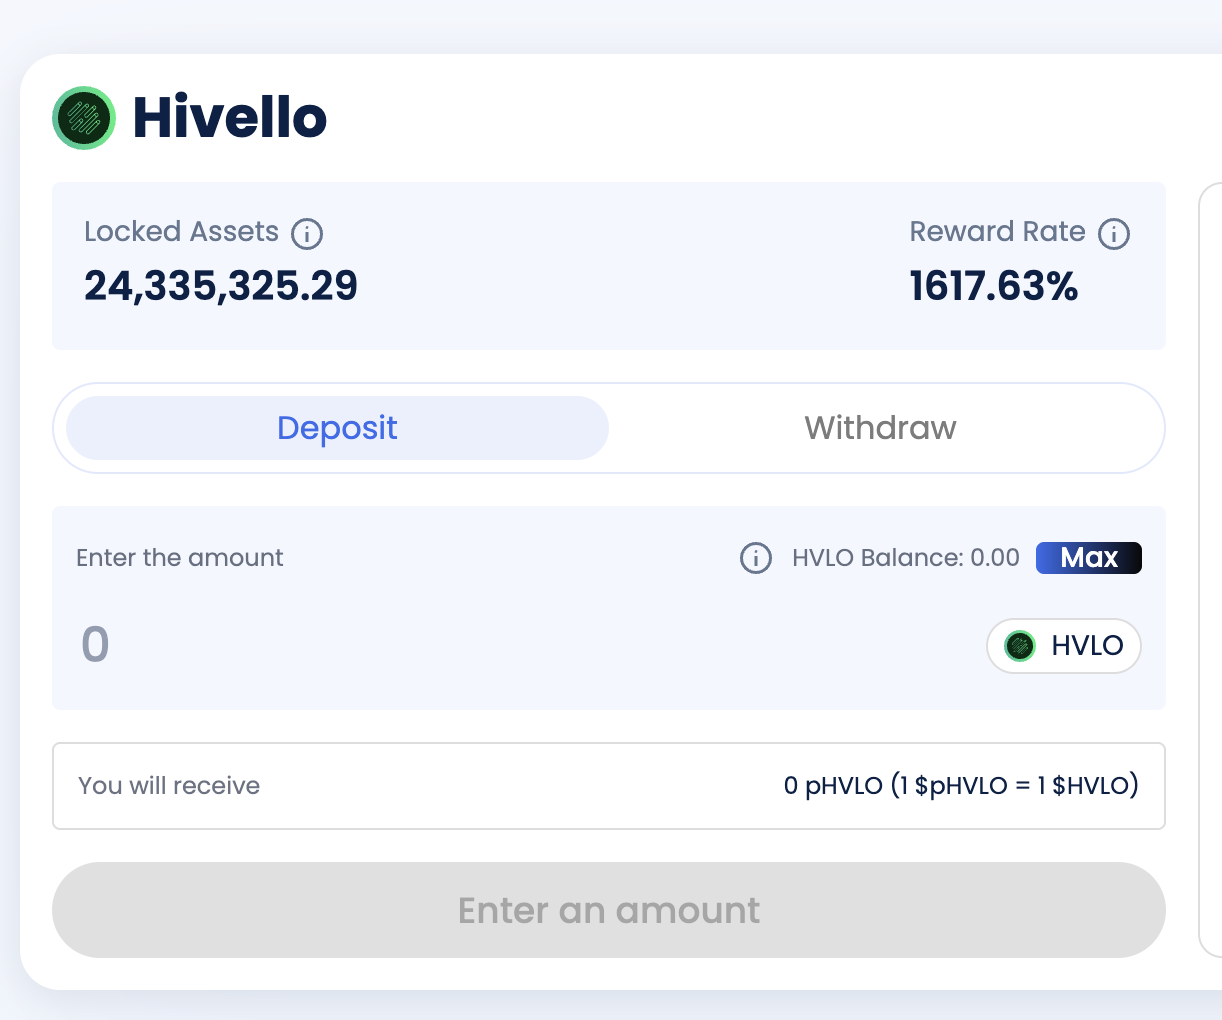1222x1020 pixels.
Task: Click the Max button
Action: point(1089,558)
